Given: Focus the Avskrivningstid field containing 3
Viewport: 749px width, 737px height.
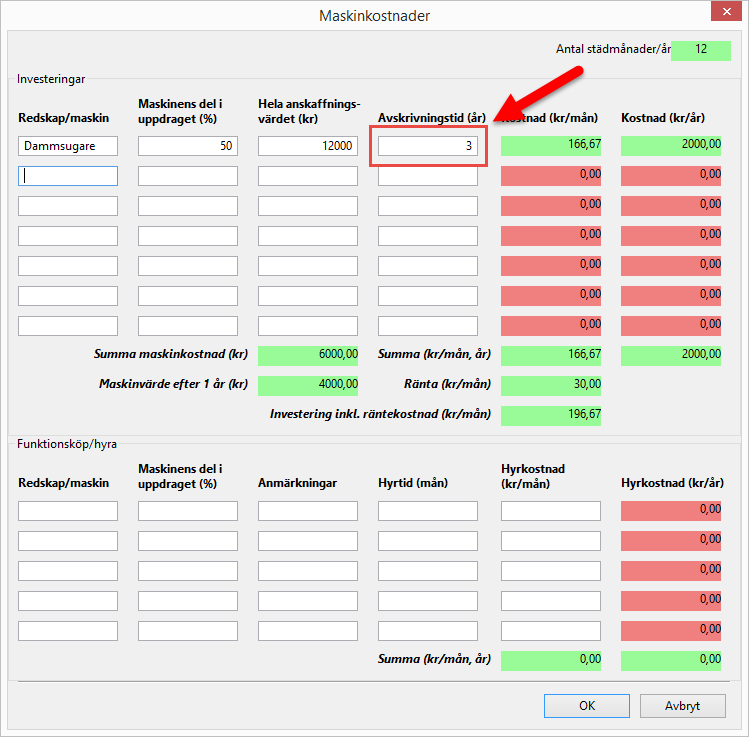Looking at the screenshot, I should [428, 146].
